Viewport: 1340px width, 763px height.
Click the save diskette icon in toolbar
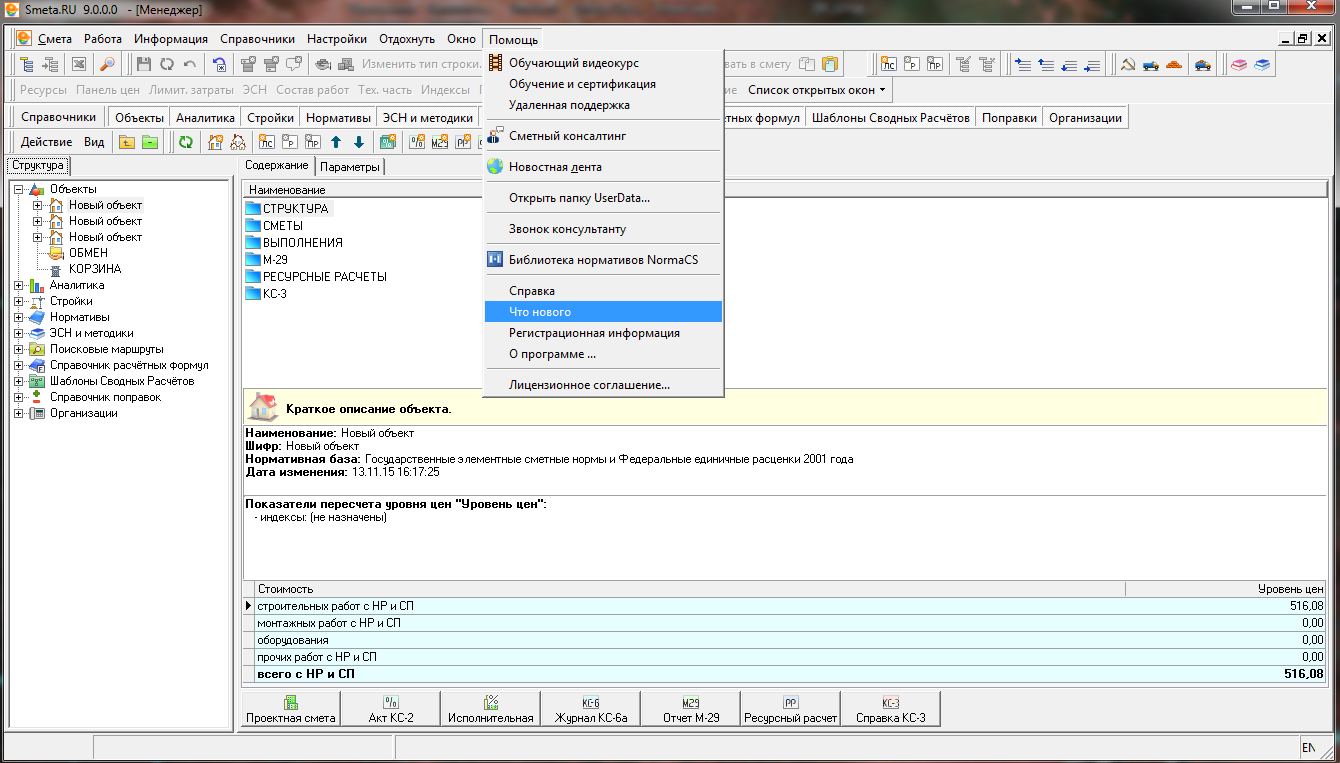point(144,65)
